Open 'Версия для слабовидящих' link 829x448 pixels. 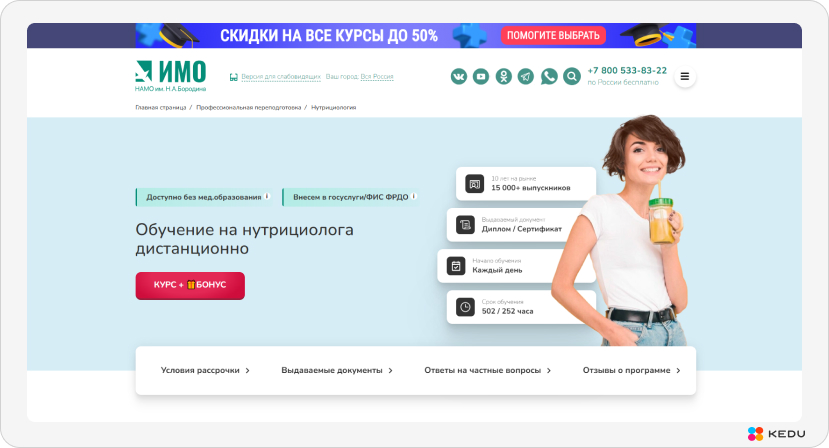coord(281,77)
